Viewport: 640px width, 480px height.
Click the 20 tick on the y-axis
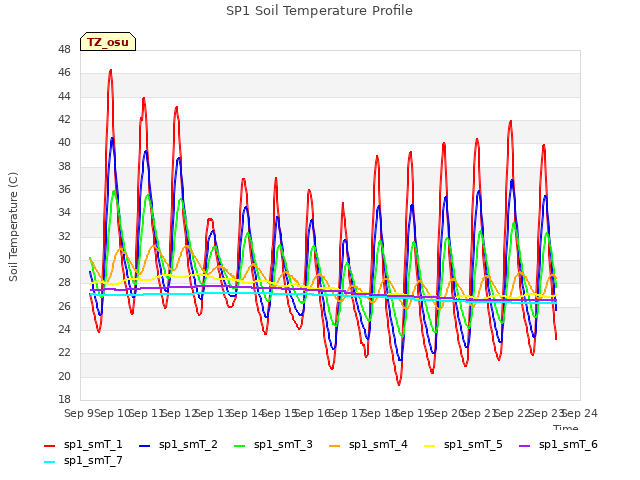[64, 376]
